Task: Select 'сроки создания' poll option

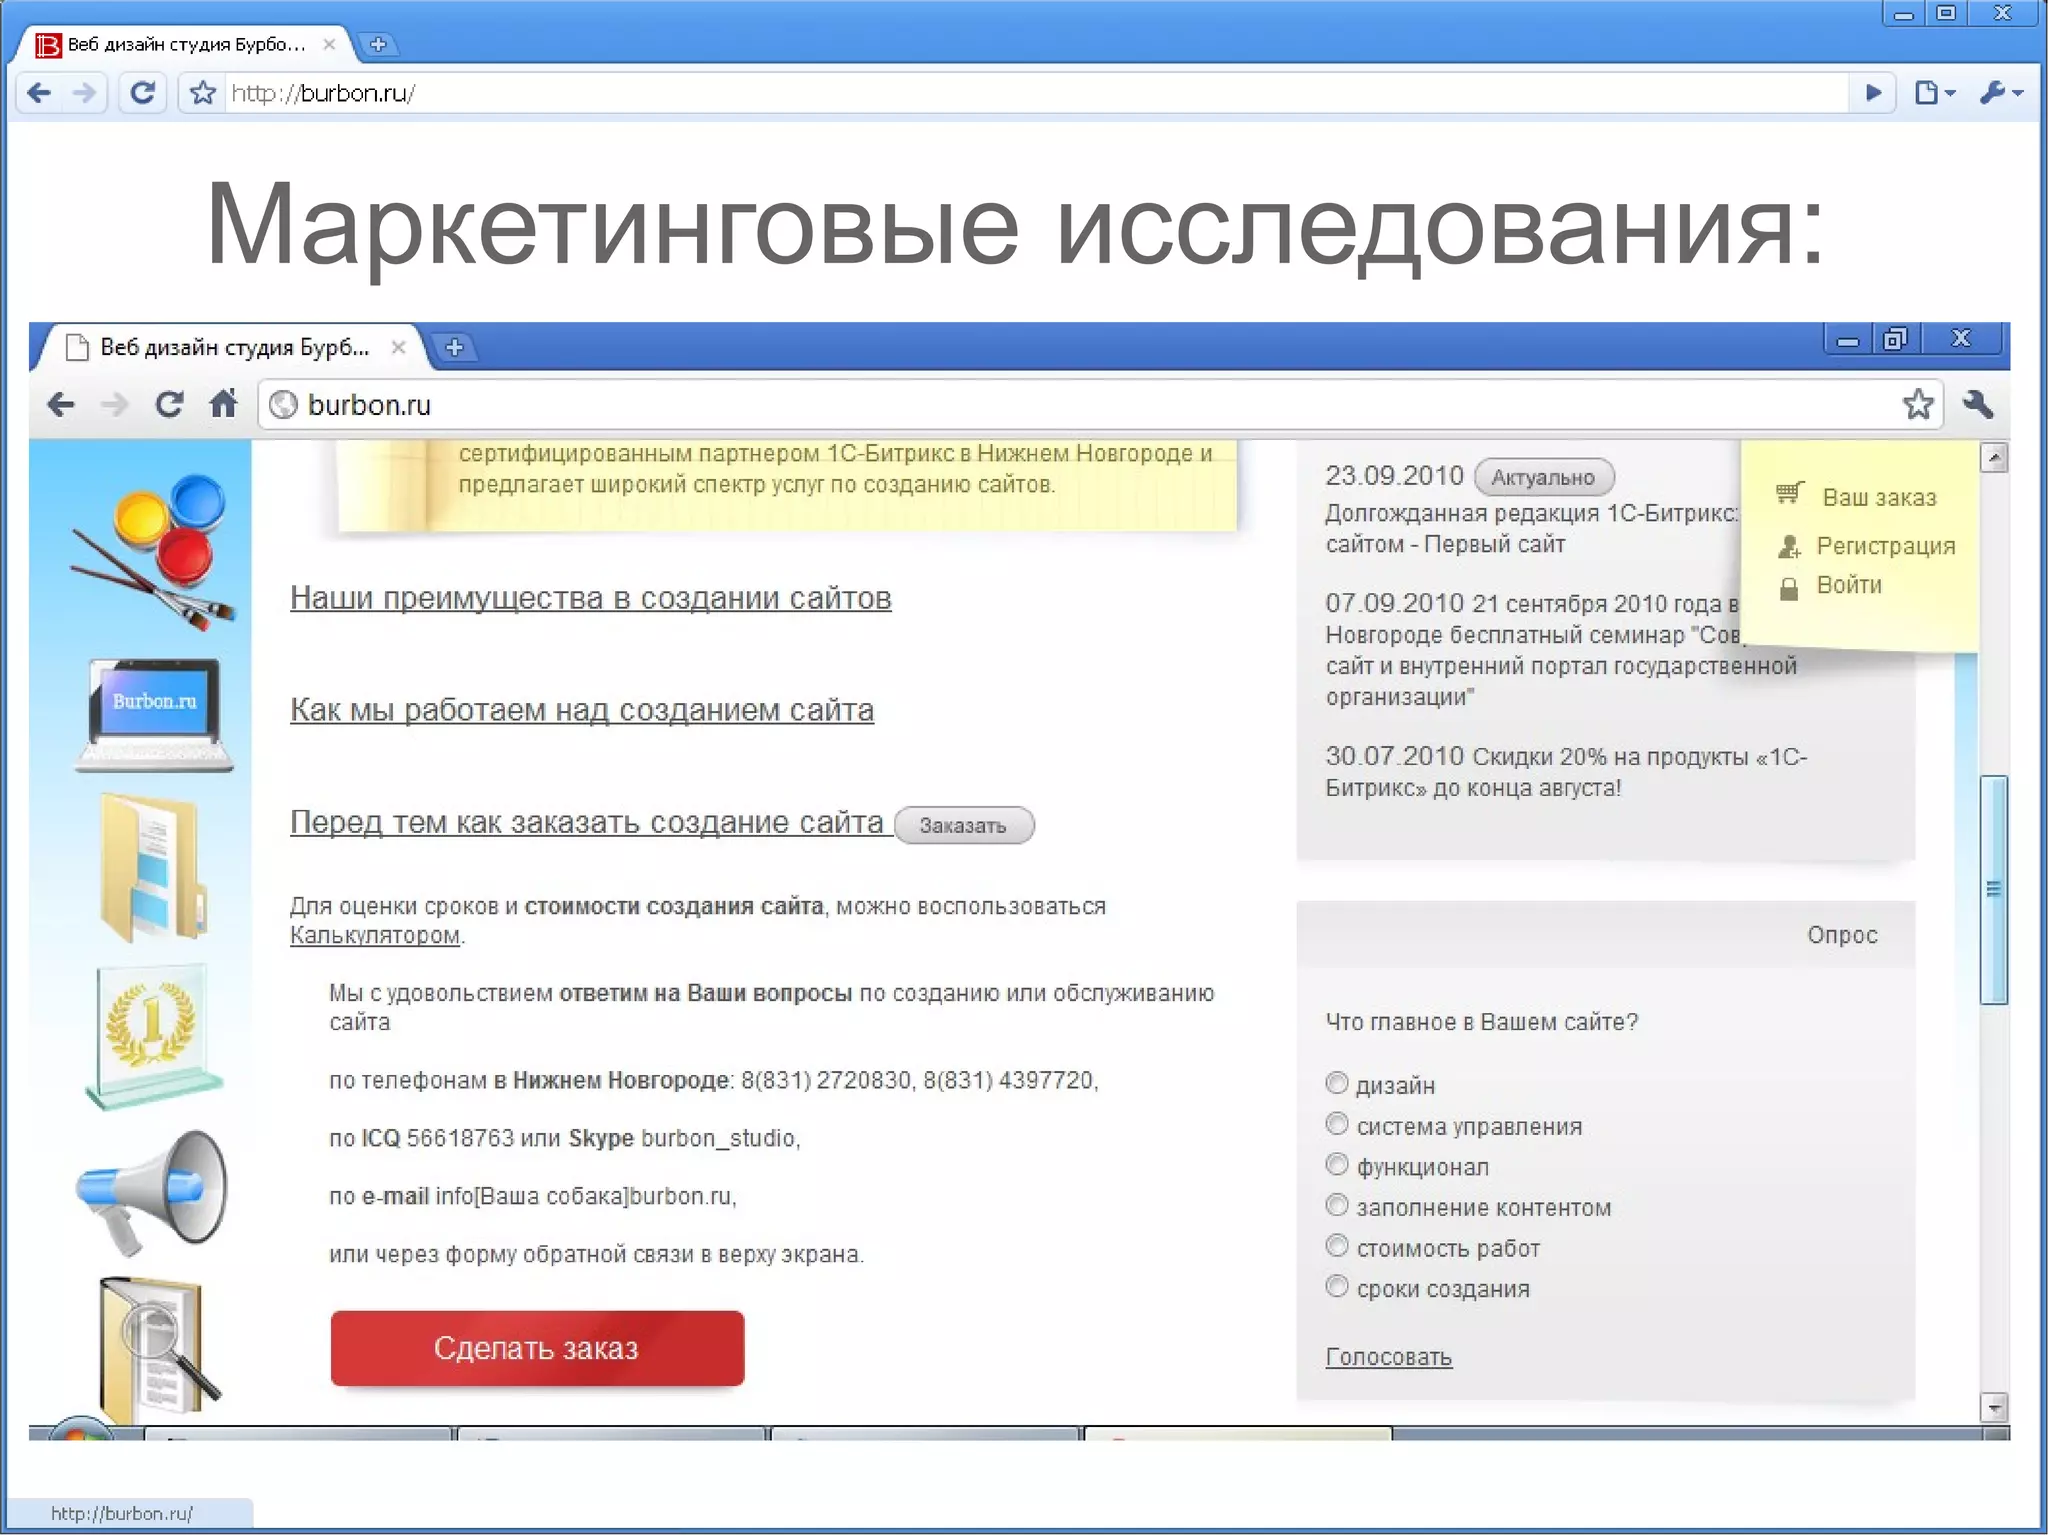Action: pos(1337,1287)
